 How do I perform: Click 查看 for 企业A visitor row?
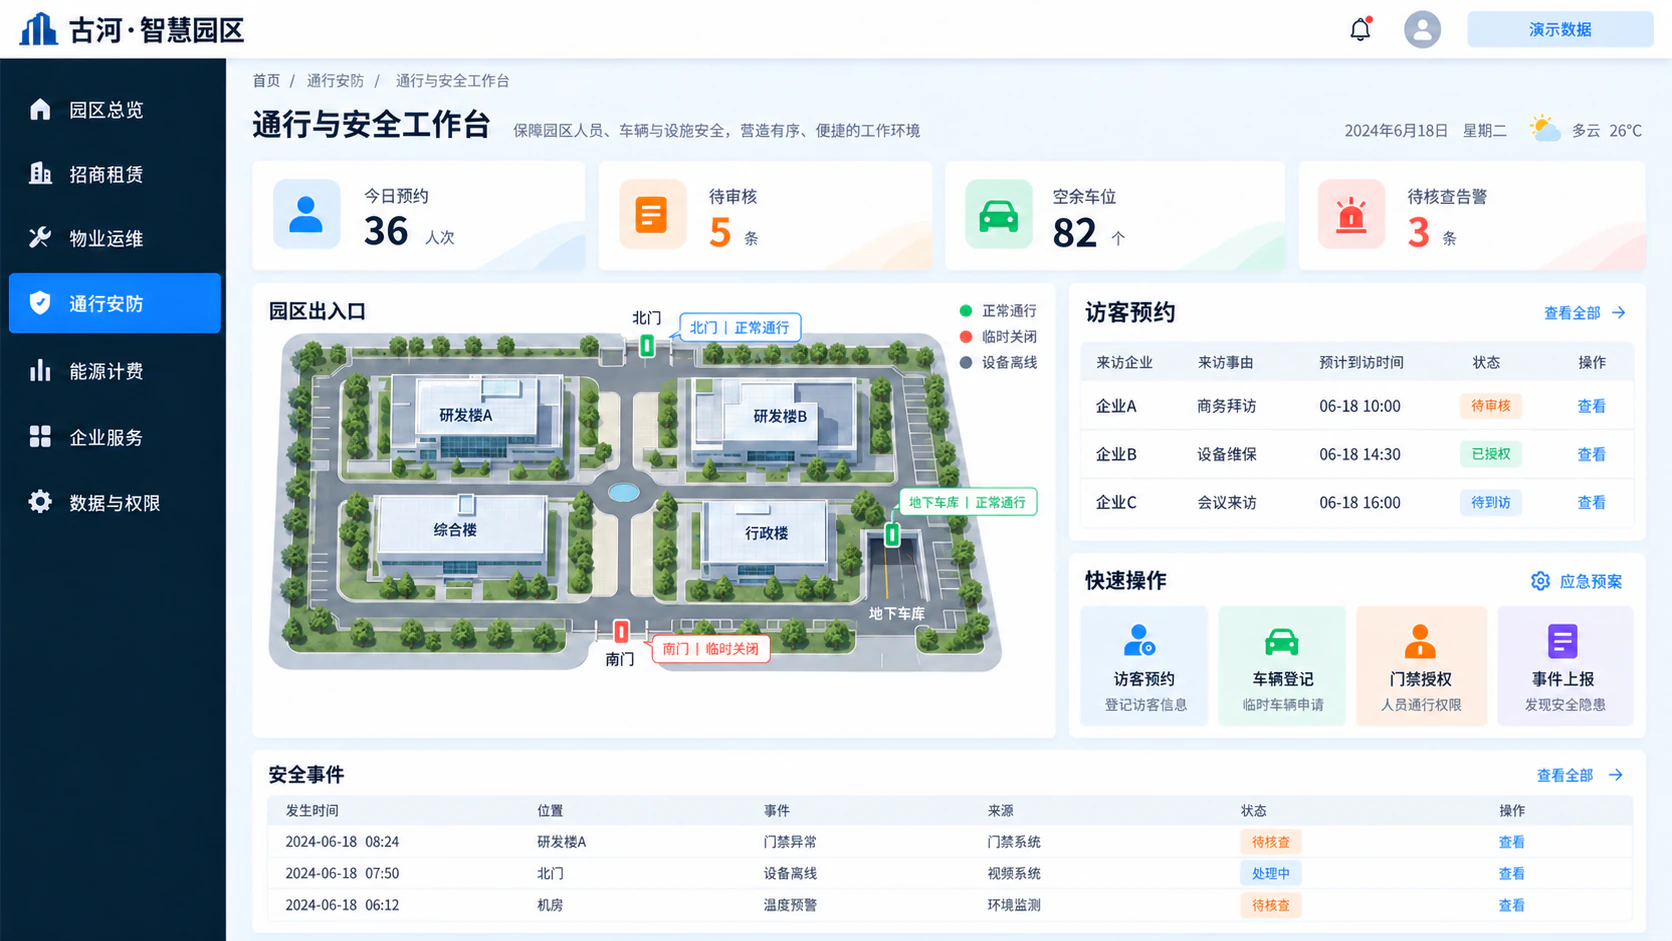1591,406
